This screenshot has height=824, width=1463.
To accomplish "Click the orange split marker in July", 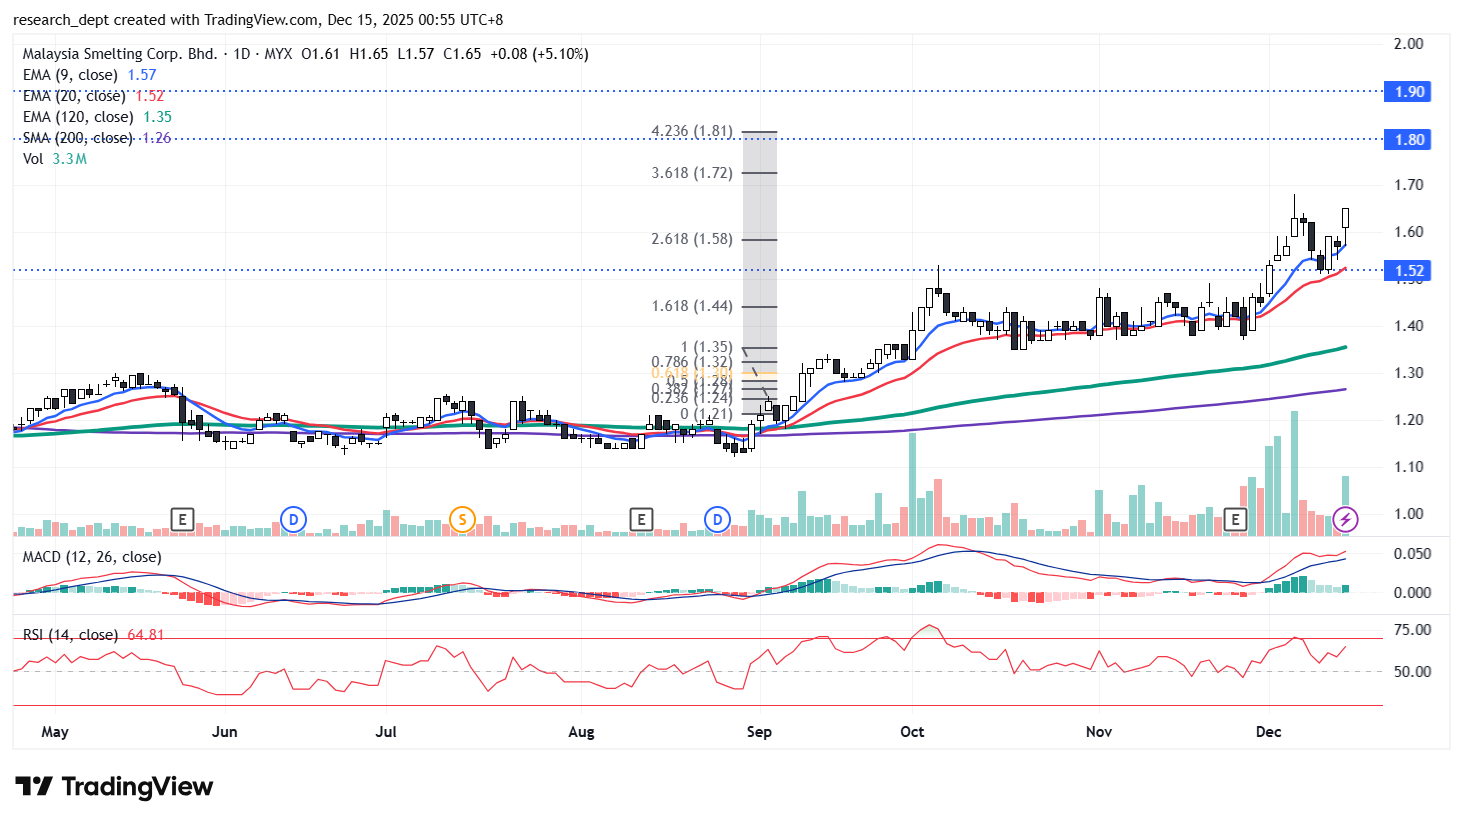I will (x=461, y=519).
